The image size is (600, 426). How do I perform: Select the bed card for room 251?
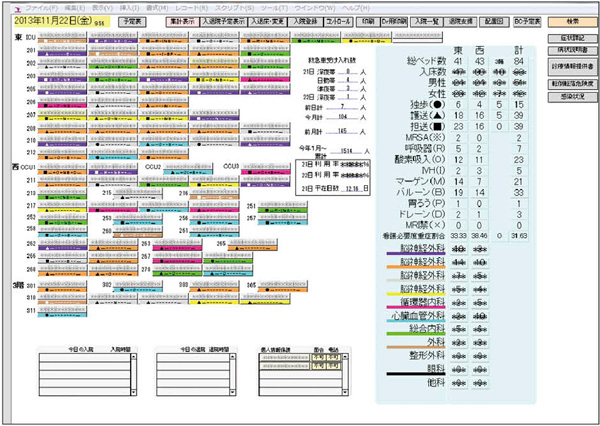[x=282, y=207]
